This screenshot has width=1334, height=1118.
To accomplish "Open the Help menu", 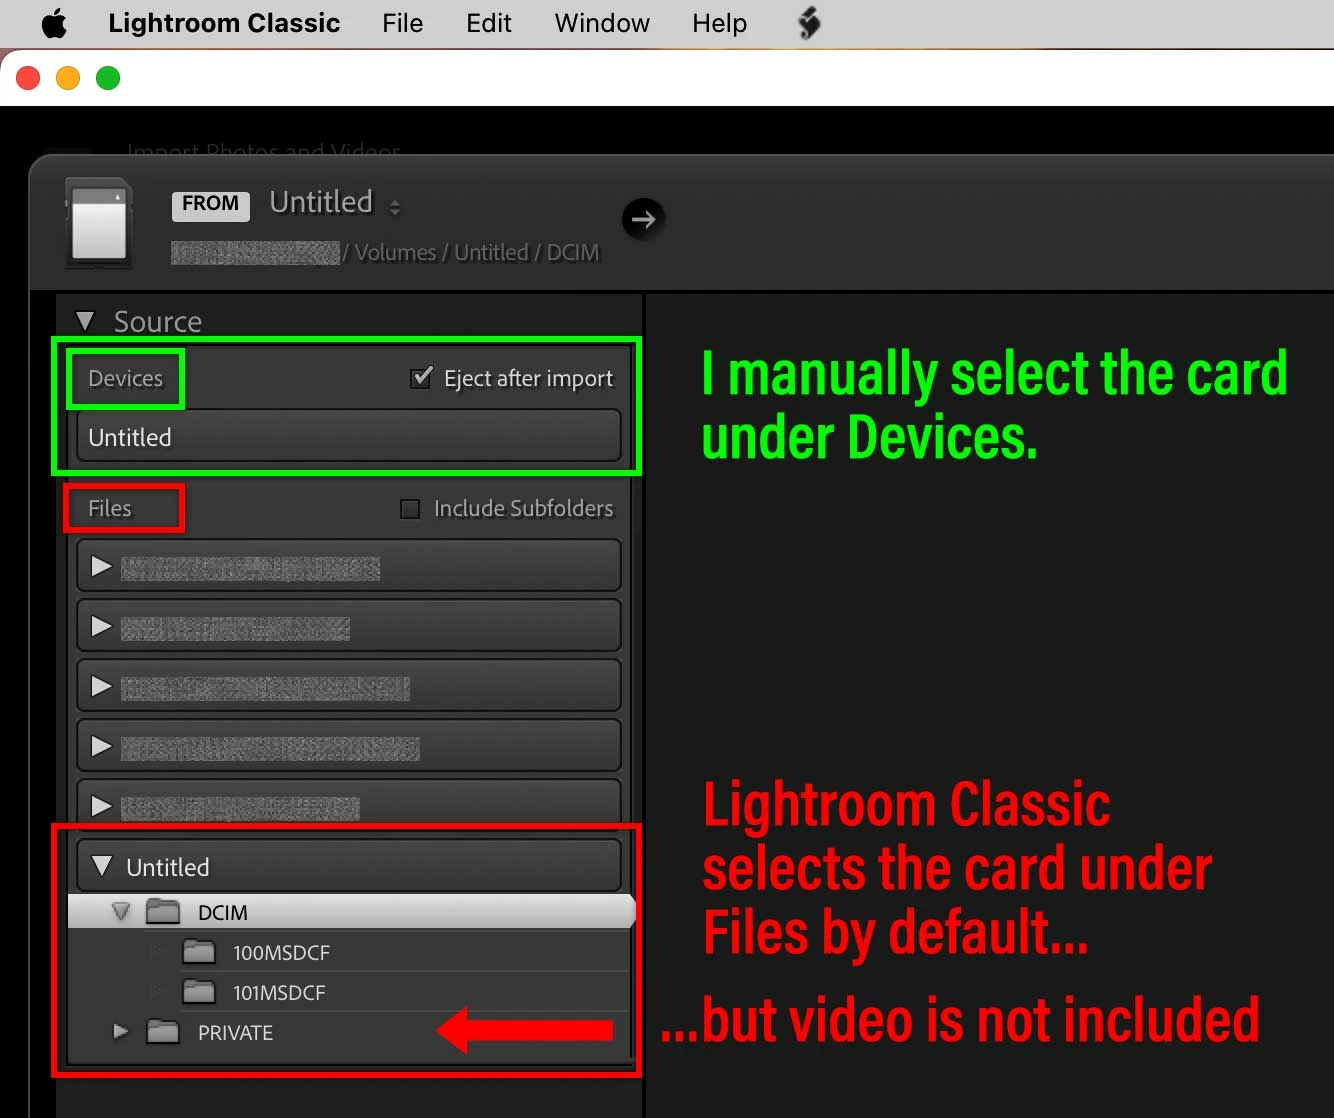I will 719,23.
